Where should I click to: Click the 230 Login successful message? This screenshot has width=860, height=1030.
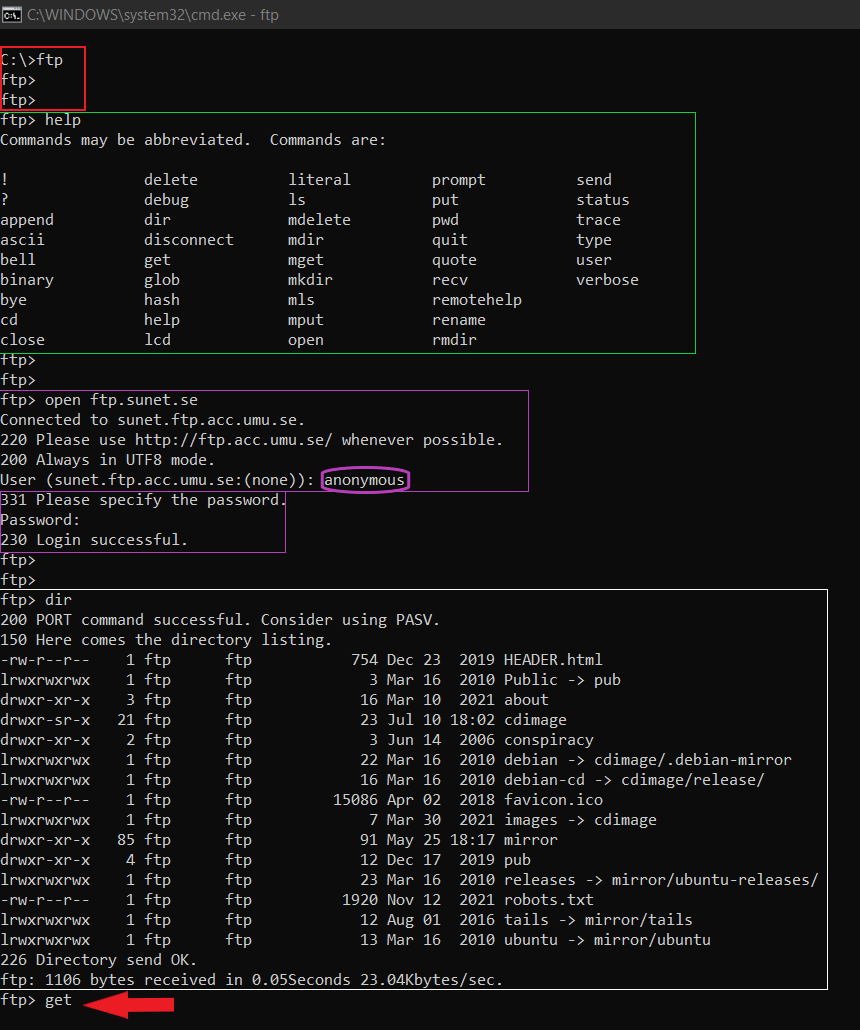click(x=94, y=540)
